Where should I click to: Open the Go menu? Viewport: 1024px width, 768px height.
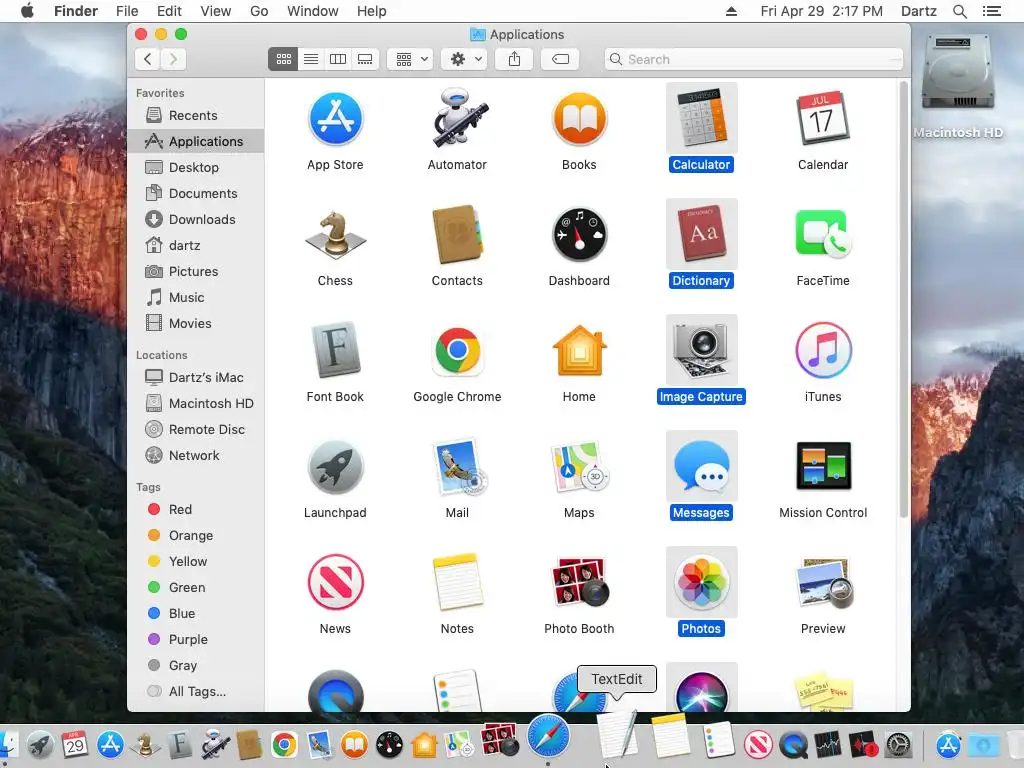tap(259, 11)
